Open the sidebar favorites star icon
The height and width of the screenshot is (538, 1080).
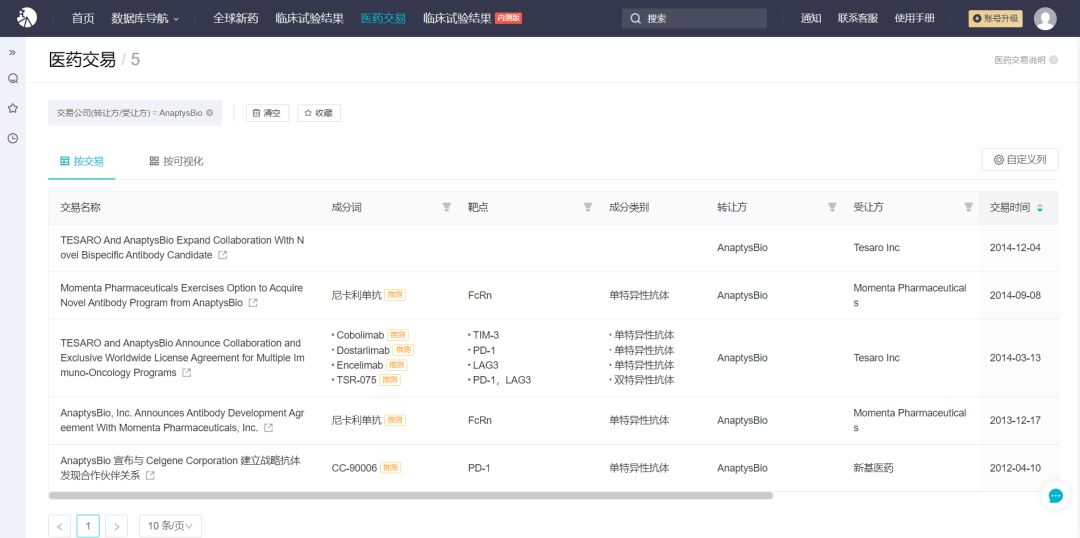(12, 108)
